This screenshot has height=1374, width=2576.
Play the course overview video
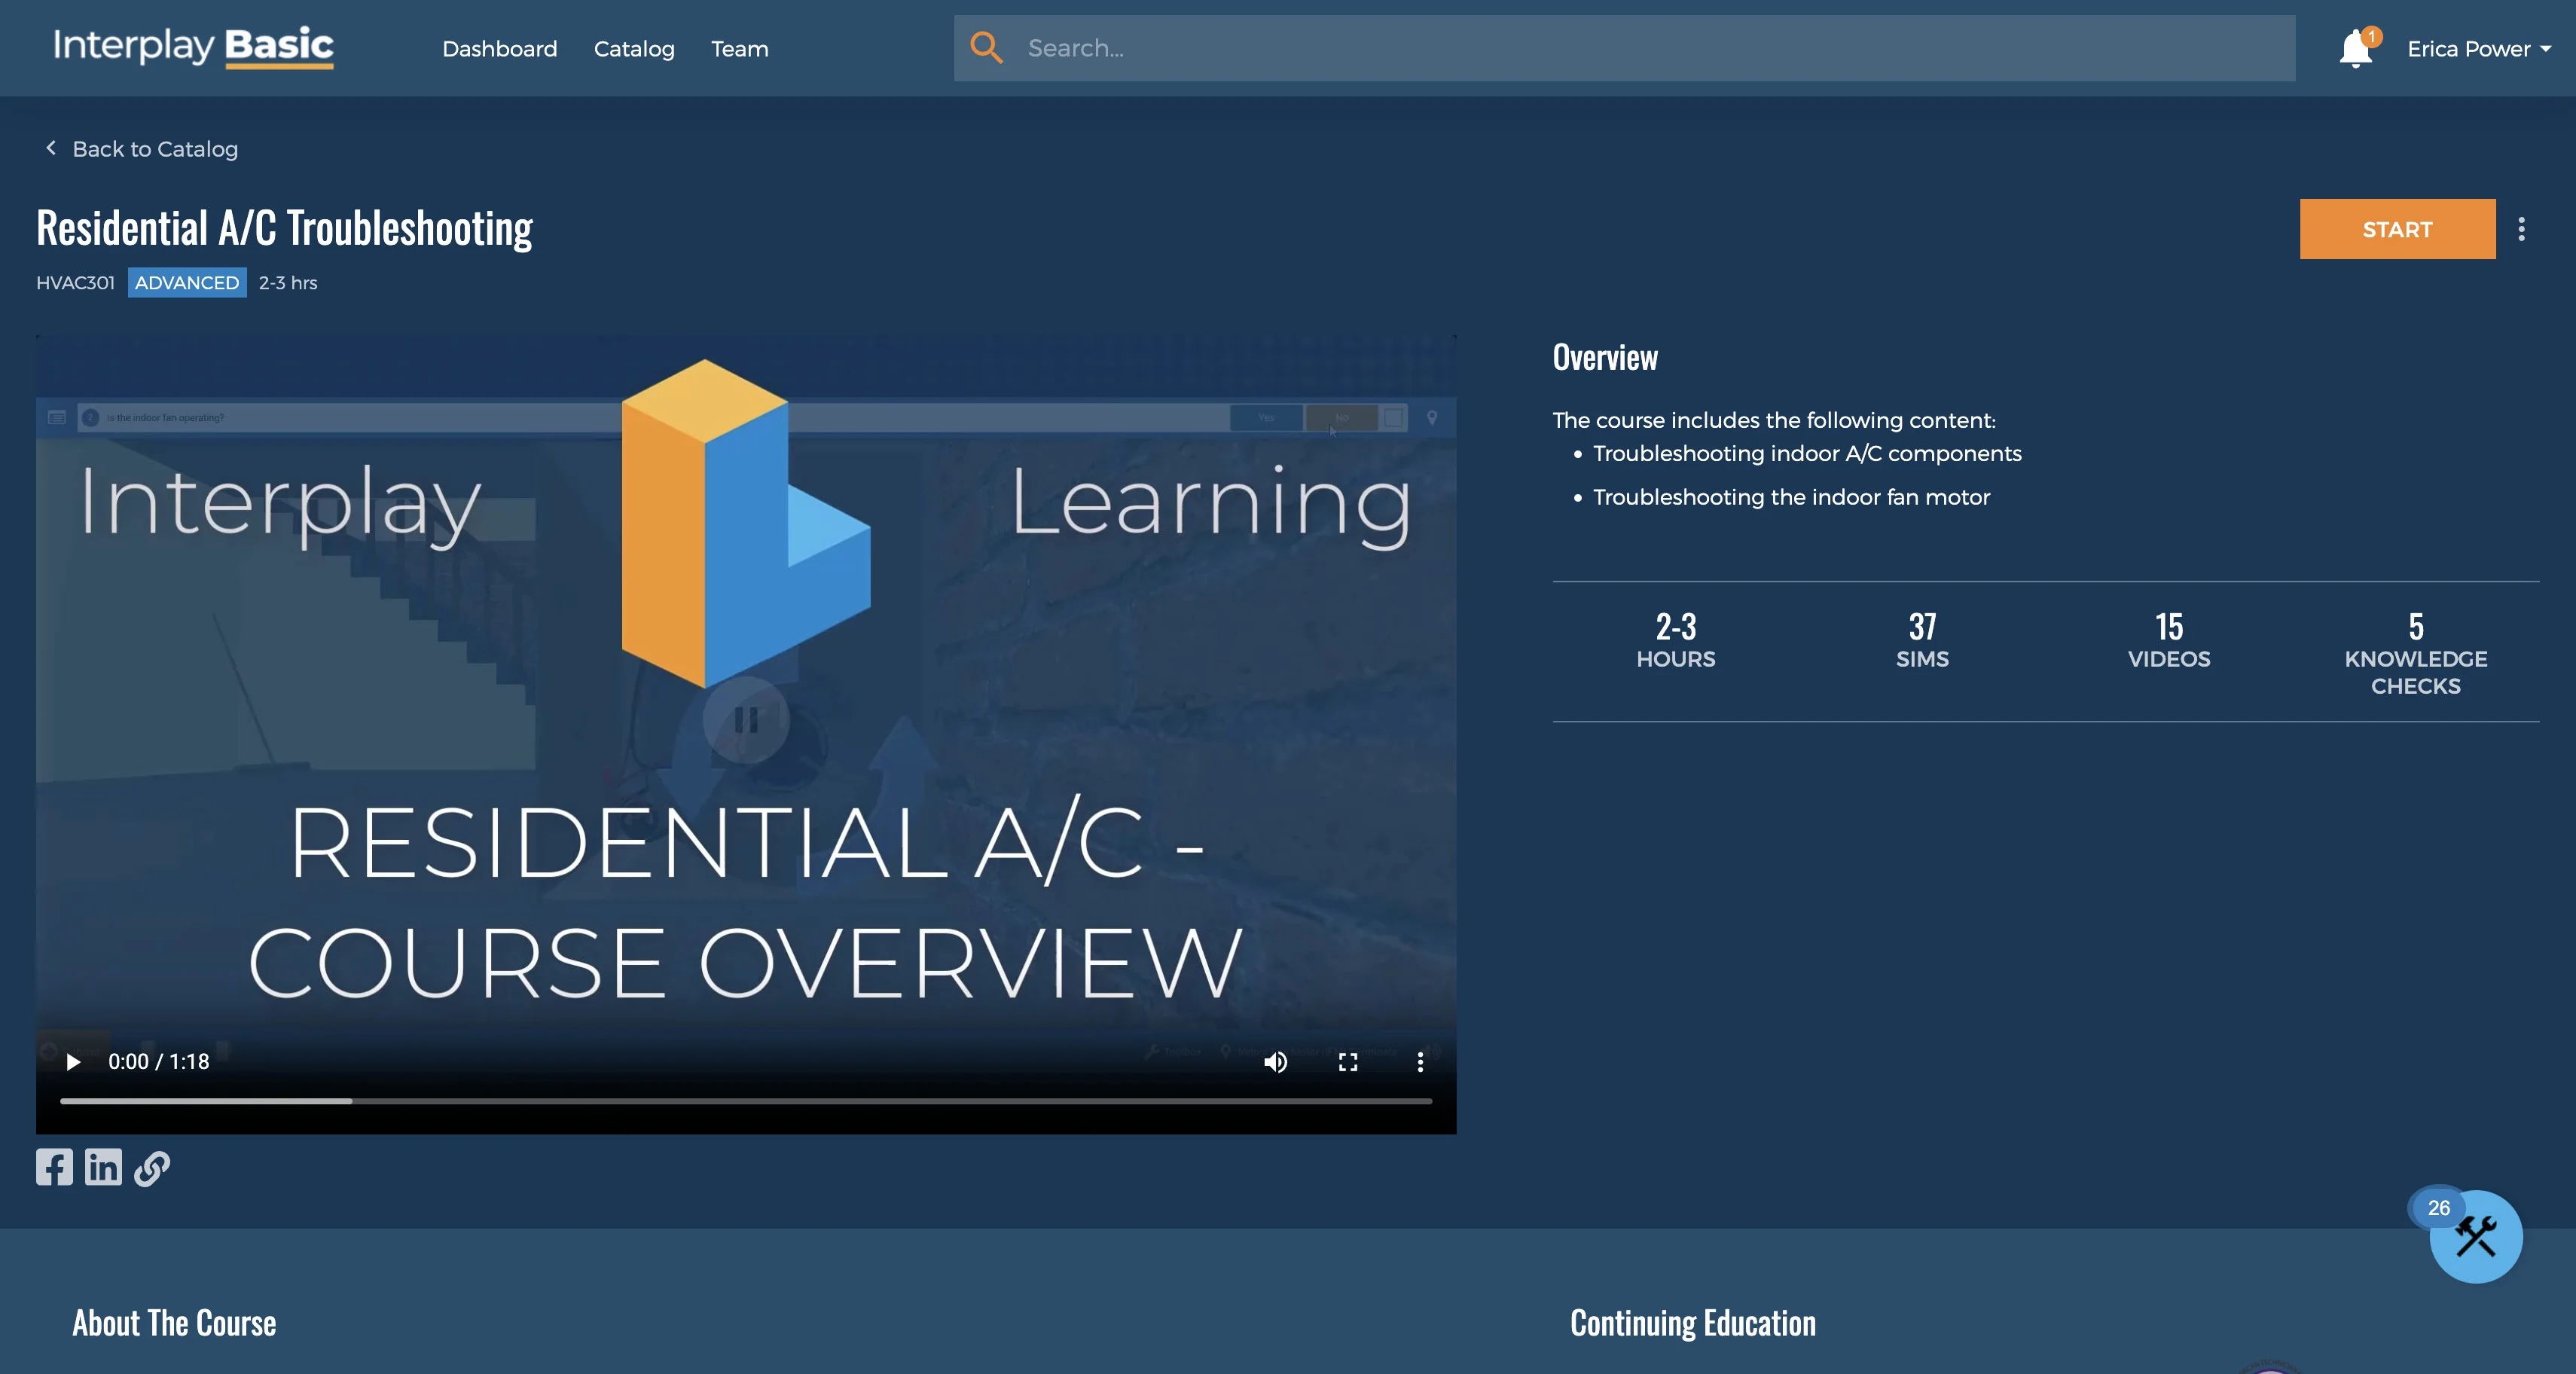coord(73,1061)
